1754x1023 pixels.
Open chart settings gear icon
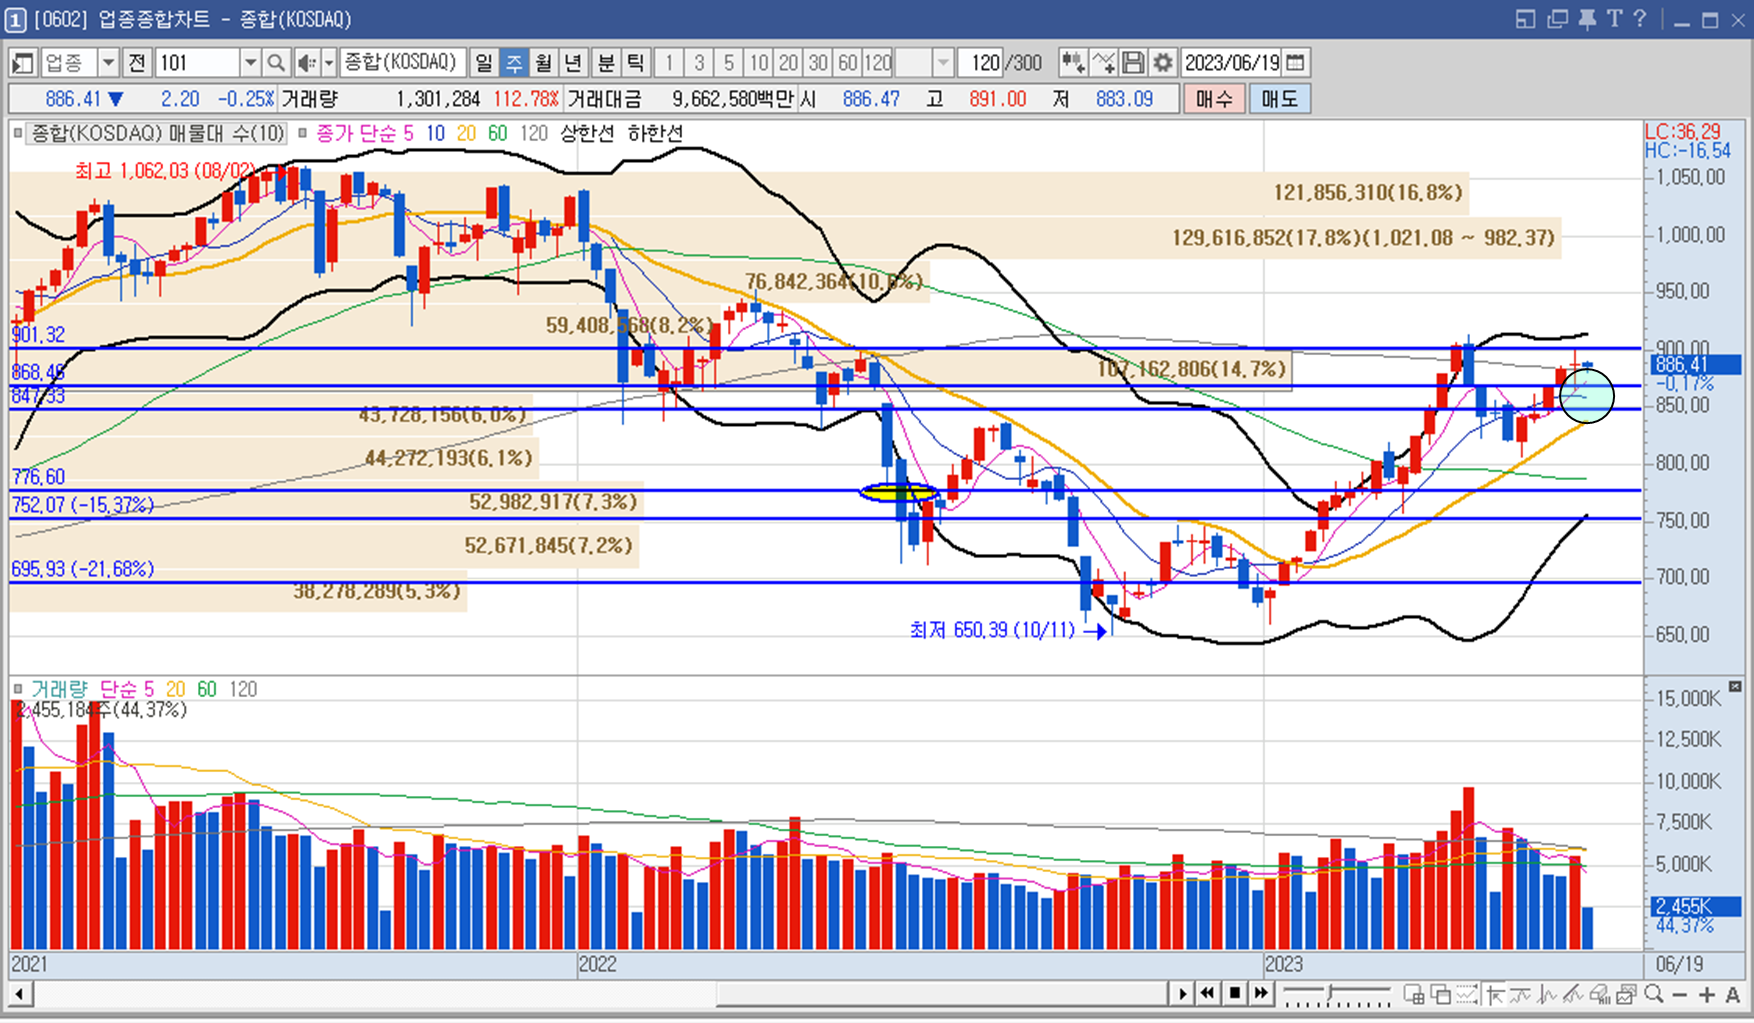click(x=1162, y=63)
